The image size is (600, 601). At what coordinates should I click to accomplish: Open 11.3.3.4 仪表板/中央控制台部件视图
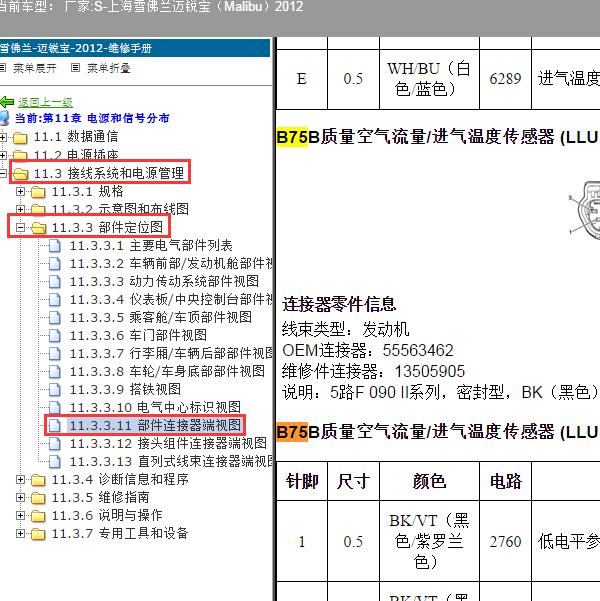tap(171, 299)
